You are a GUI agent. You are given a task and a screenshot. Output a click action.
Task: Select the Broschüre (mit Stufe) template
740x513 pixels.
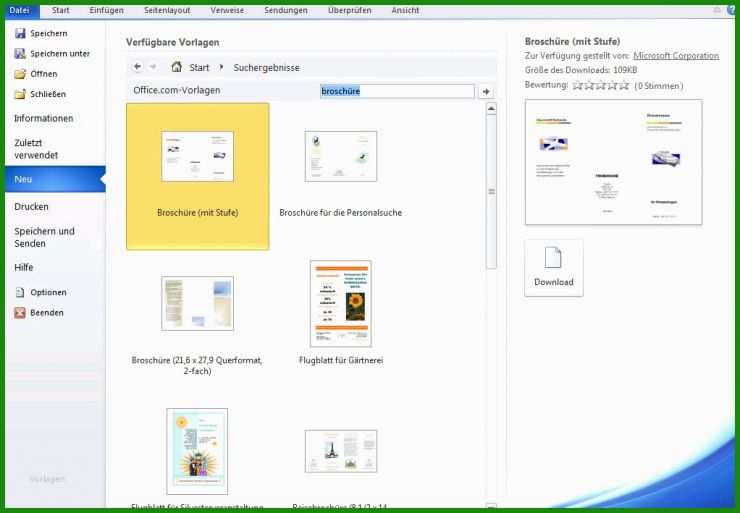tap(197, 177)
